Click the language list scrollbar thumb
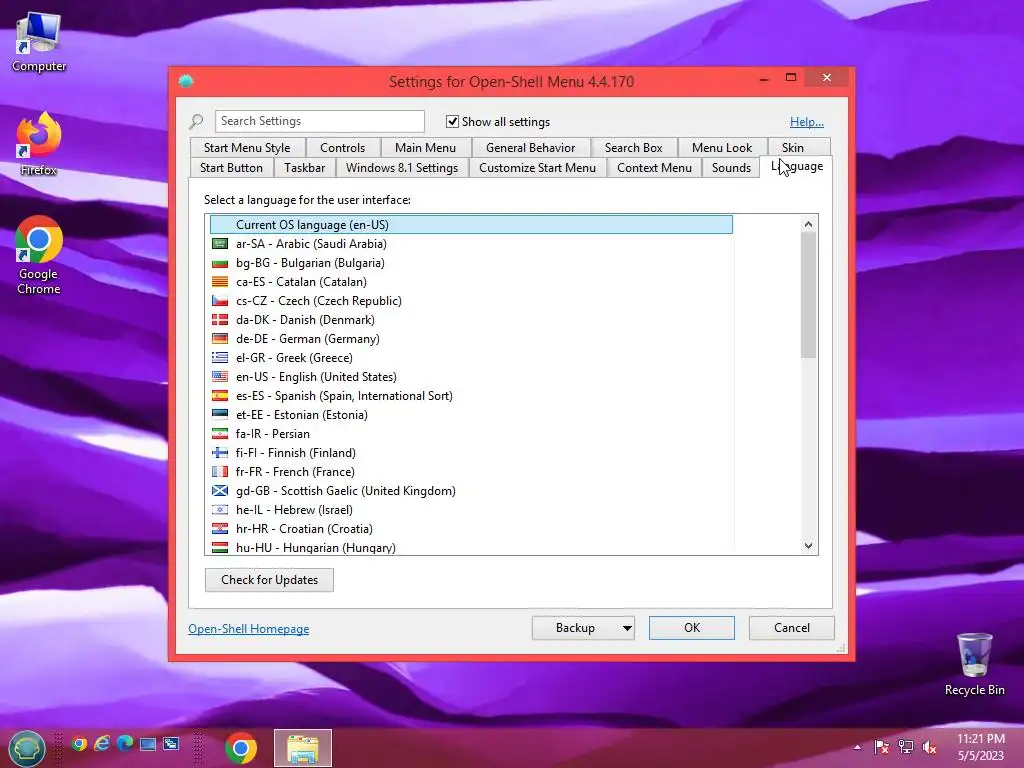The width and height of the screenshot is (1024, 768). click(x=808, y=295)
